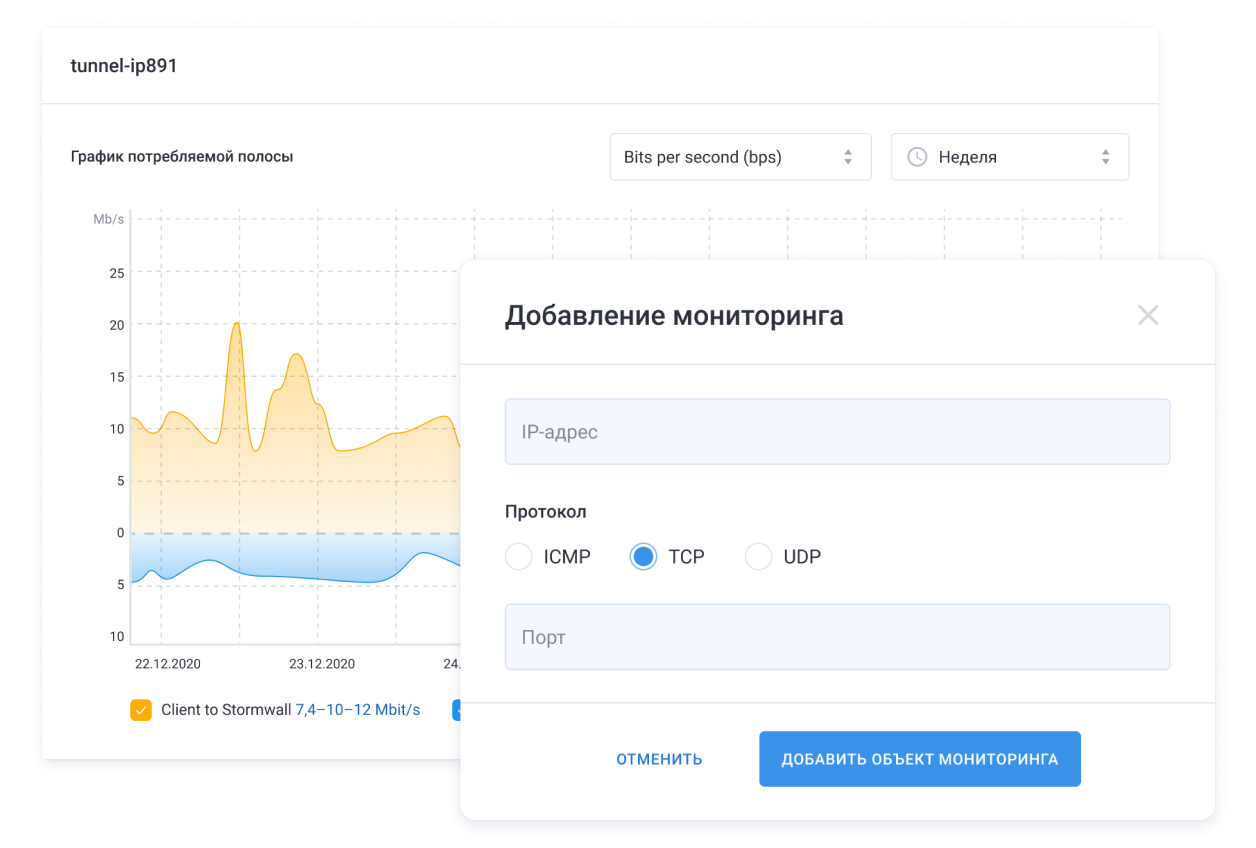Click inside the IP-адрес input field
The width and height of the screenshot is (1256, 848).
[x=837, y=431]
